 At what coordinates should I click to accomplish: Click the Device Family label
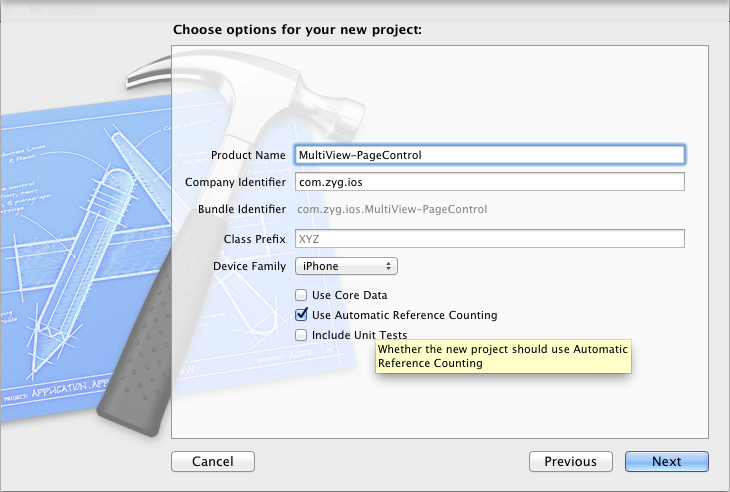click(x=250, y=266)
